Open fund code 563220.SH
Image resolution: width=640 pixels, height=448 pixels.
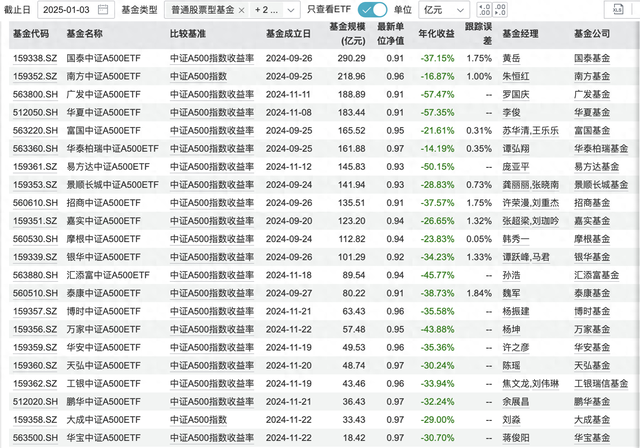[35, 131]
